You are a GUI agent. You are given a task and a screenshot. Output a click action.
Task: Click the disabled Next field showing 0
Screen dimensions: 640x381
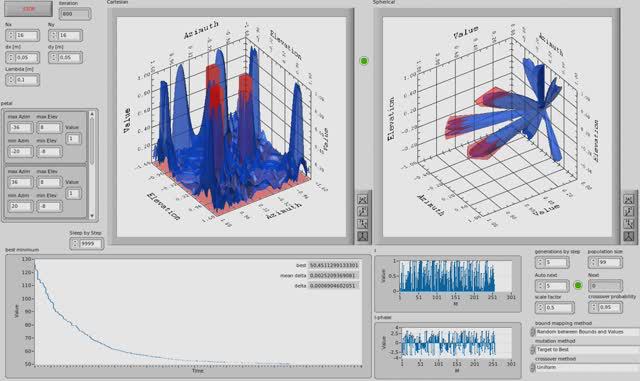(x=605, y=285)
